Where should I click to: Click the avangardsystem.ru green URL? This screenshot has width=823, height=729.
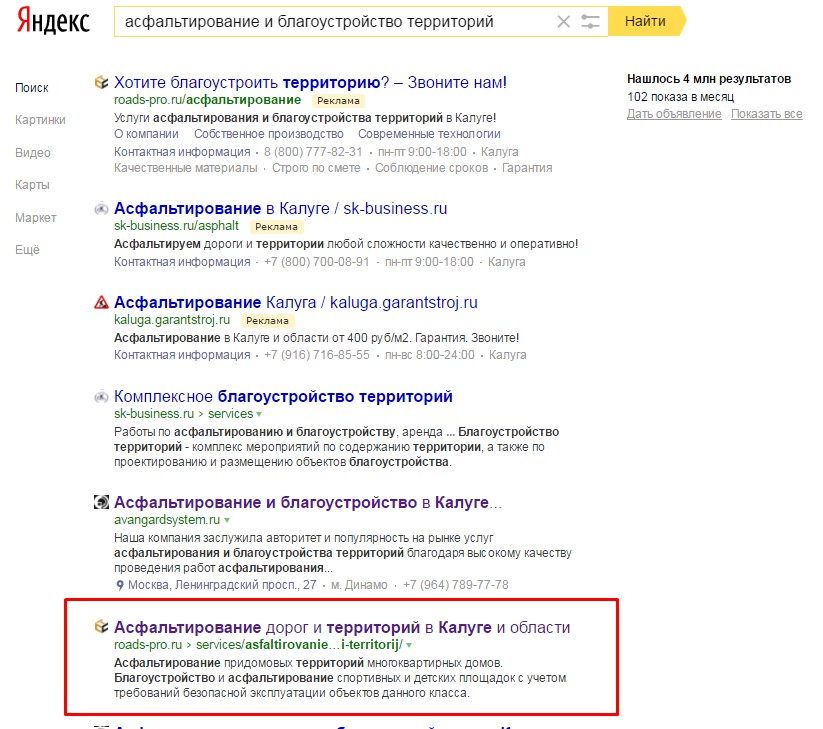point(167,520)
